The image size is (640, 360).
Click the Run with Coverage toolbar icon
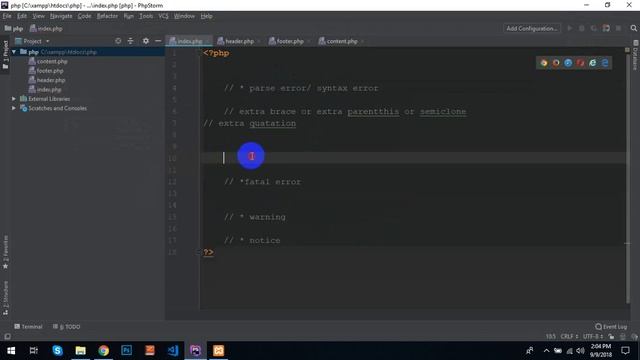(594, 28)
